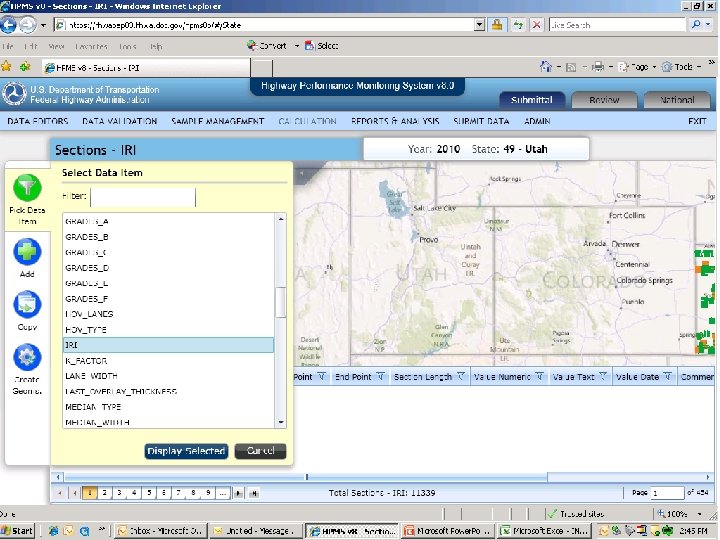Click the Print icon in IE toolbar
The width and height of the screenshot is (720, 540).
(x=598, y=67)
